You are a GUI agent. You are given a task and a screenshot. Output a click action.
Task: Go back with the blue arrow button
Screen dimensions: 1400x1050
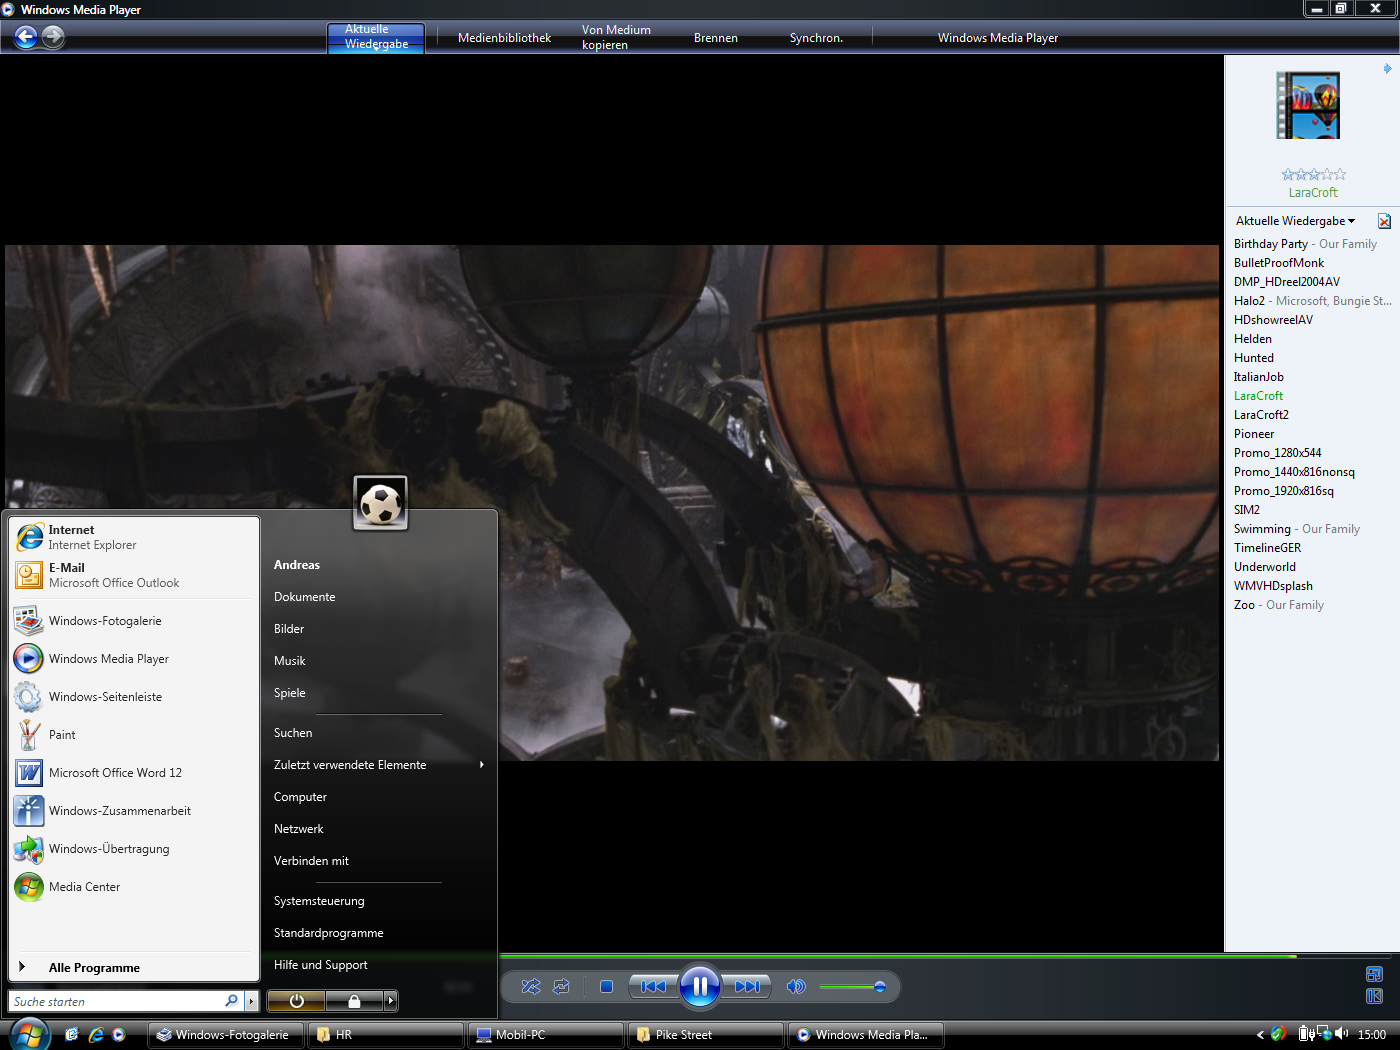click(x=26, y=37)
